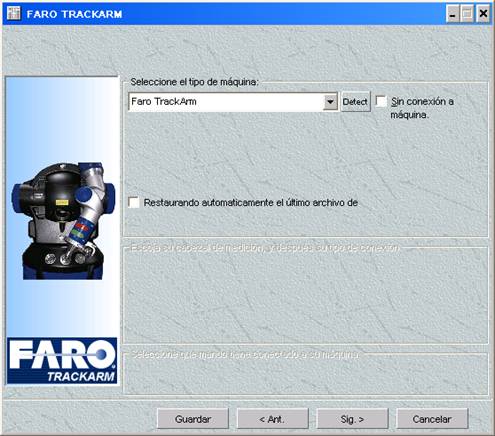The image size is (495, 436).
Task: Click the Detect button
Action: (355, 102)
